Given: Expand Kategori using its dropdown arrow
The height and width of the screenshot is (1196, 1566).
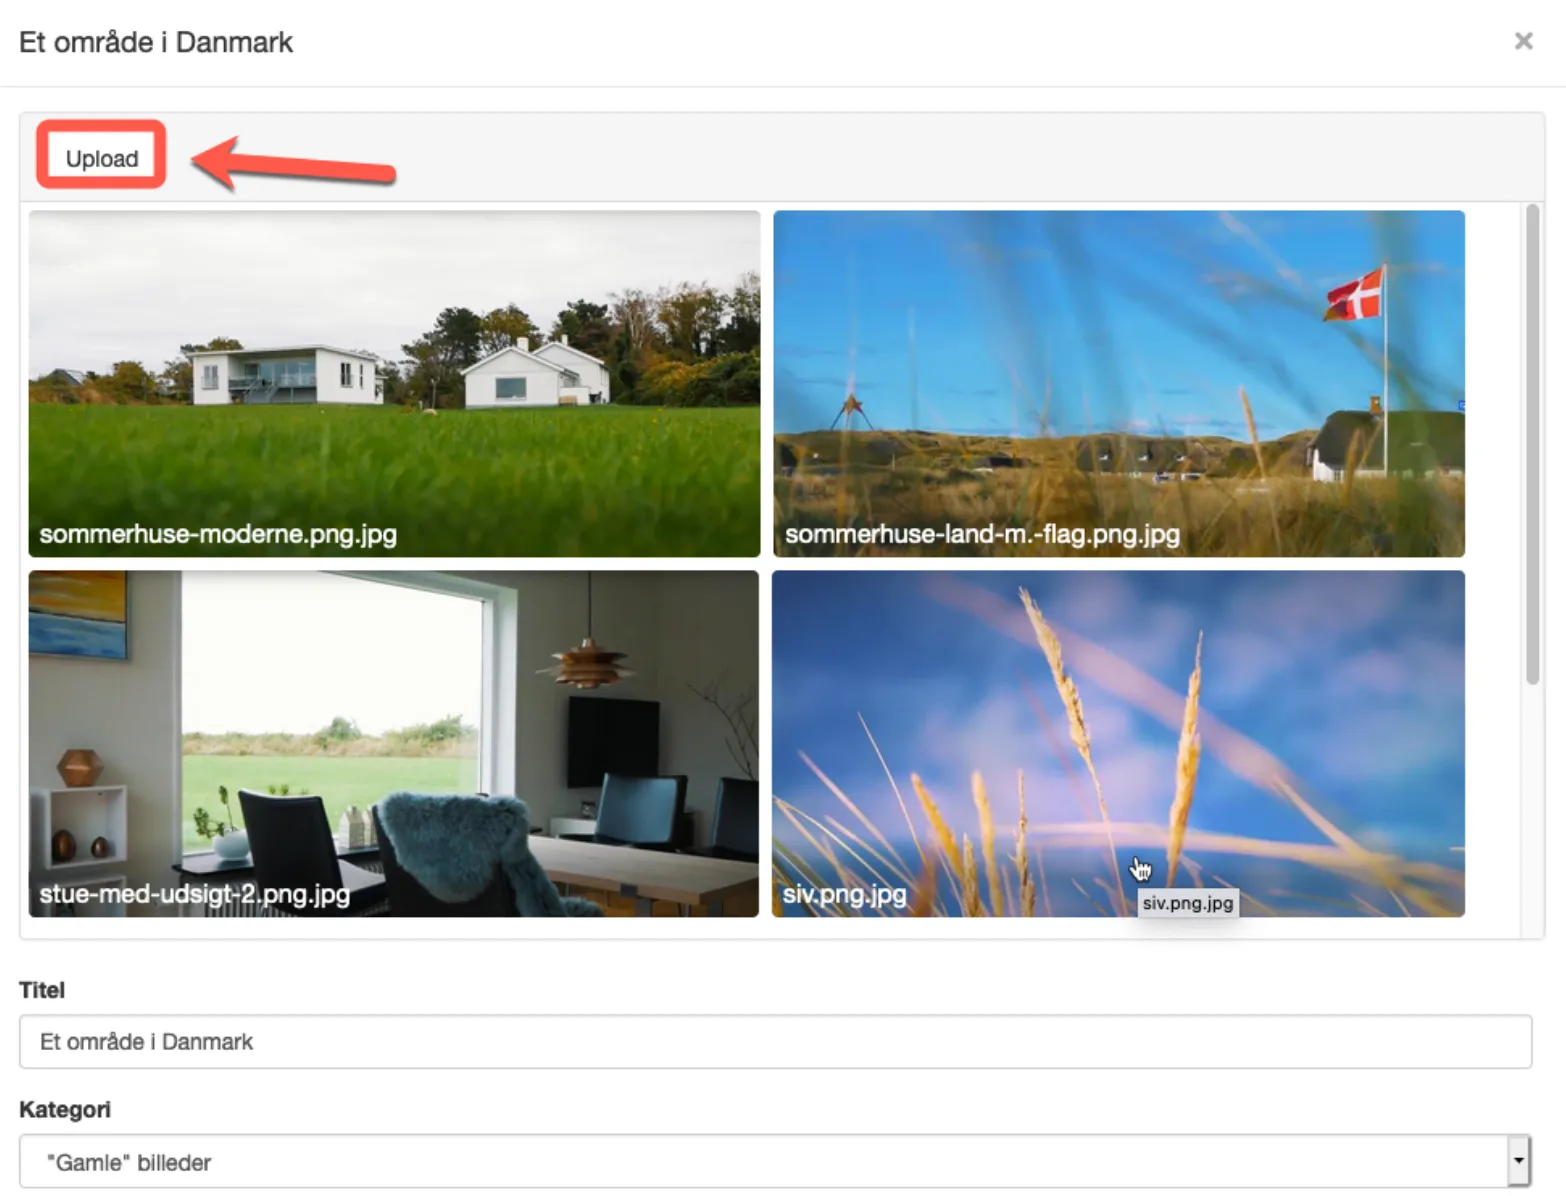Looking at the screenshot, I should click(x=1519, y=1162).
